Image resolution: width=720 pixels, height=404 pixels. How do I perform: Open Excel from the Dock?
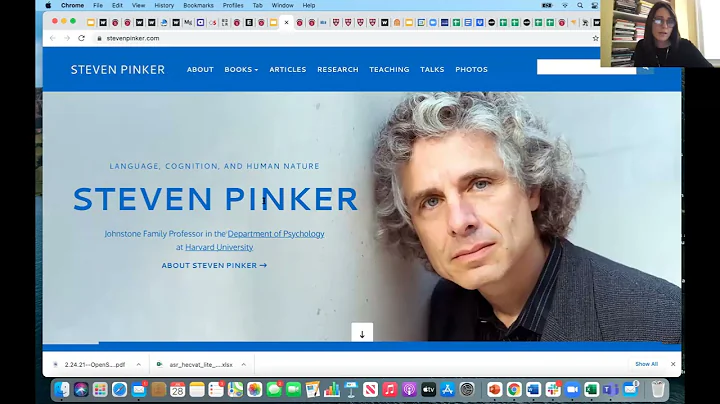point(591,389)
